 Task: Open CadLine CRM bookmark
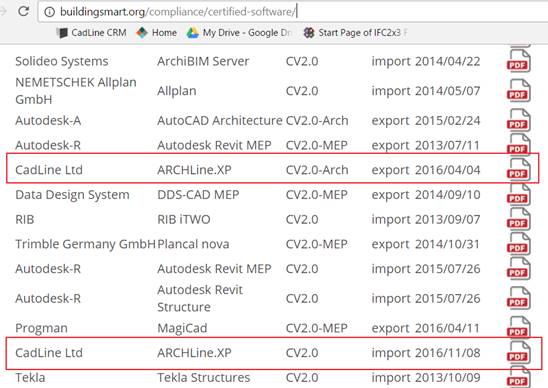[92, 33]
